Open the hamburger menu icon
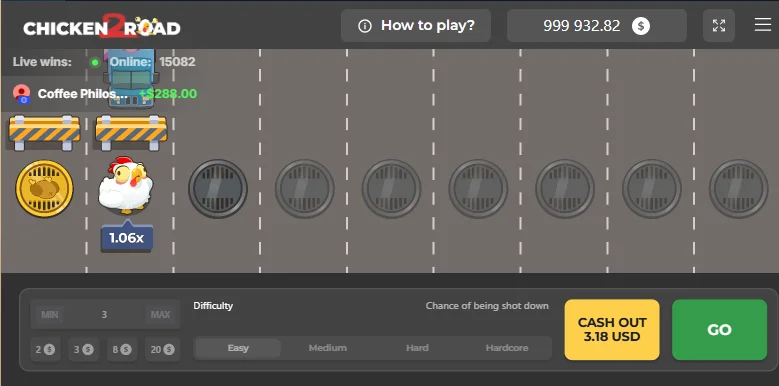Image resolution: width=779 pixels, height=386 pixels. coord(763,25)
